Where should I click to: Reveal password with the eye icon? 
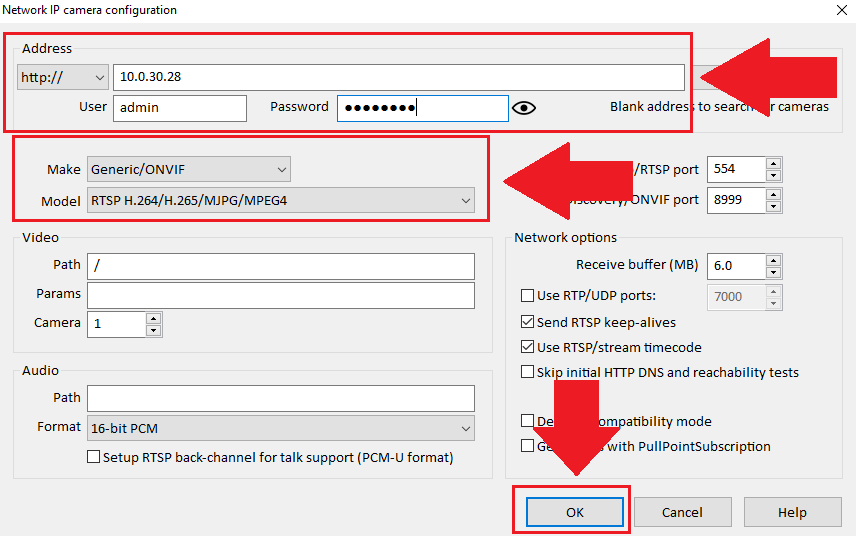(x=524, y=108)
